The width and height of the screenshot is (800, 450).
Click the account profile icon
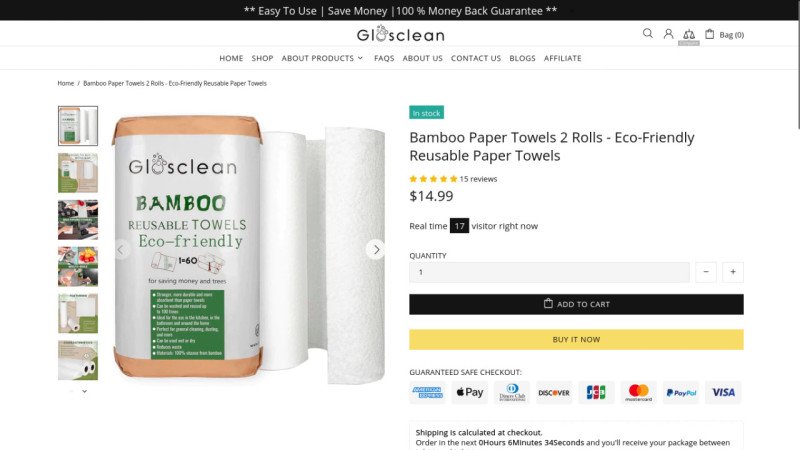coord(668,34)
